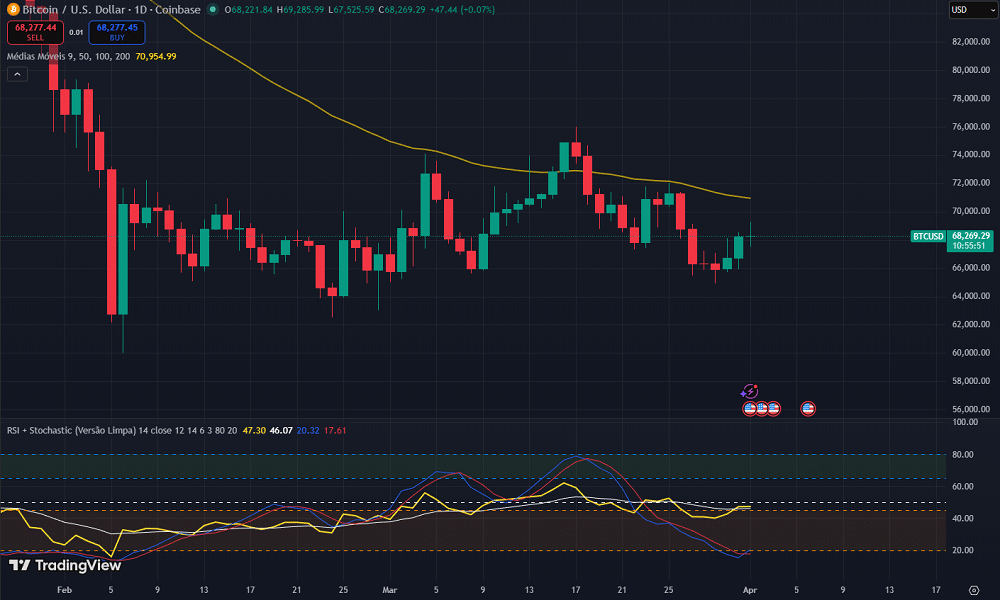Click the orange Bitcoin symbol icon

pos(12,10)
